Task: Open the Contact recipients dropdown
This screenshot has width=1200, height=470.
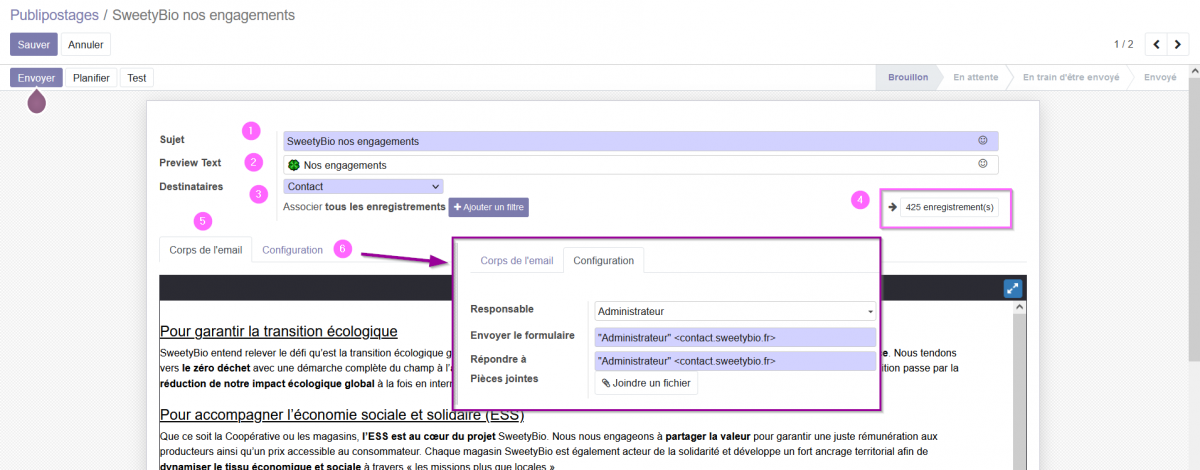Action: click(x=363, y=186)
